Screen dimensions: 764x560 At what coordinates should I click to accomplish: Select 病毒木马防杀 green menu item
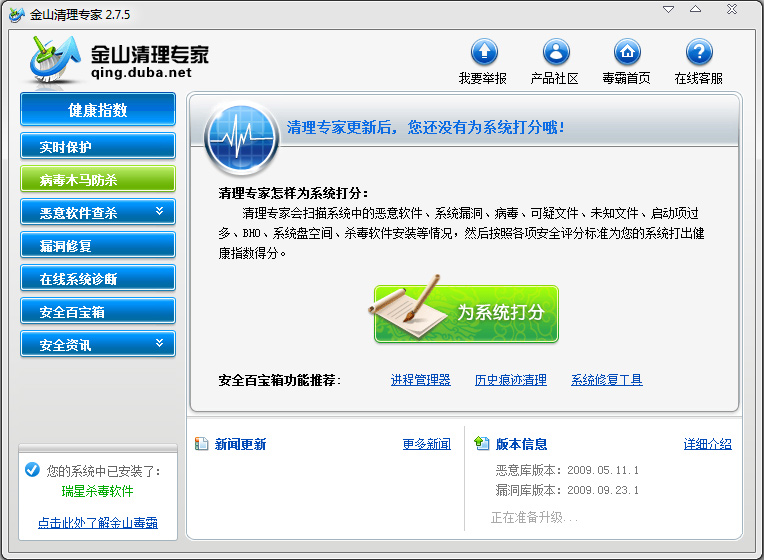pyautogui.click(x=98, y=179)
